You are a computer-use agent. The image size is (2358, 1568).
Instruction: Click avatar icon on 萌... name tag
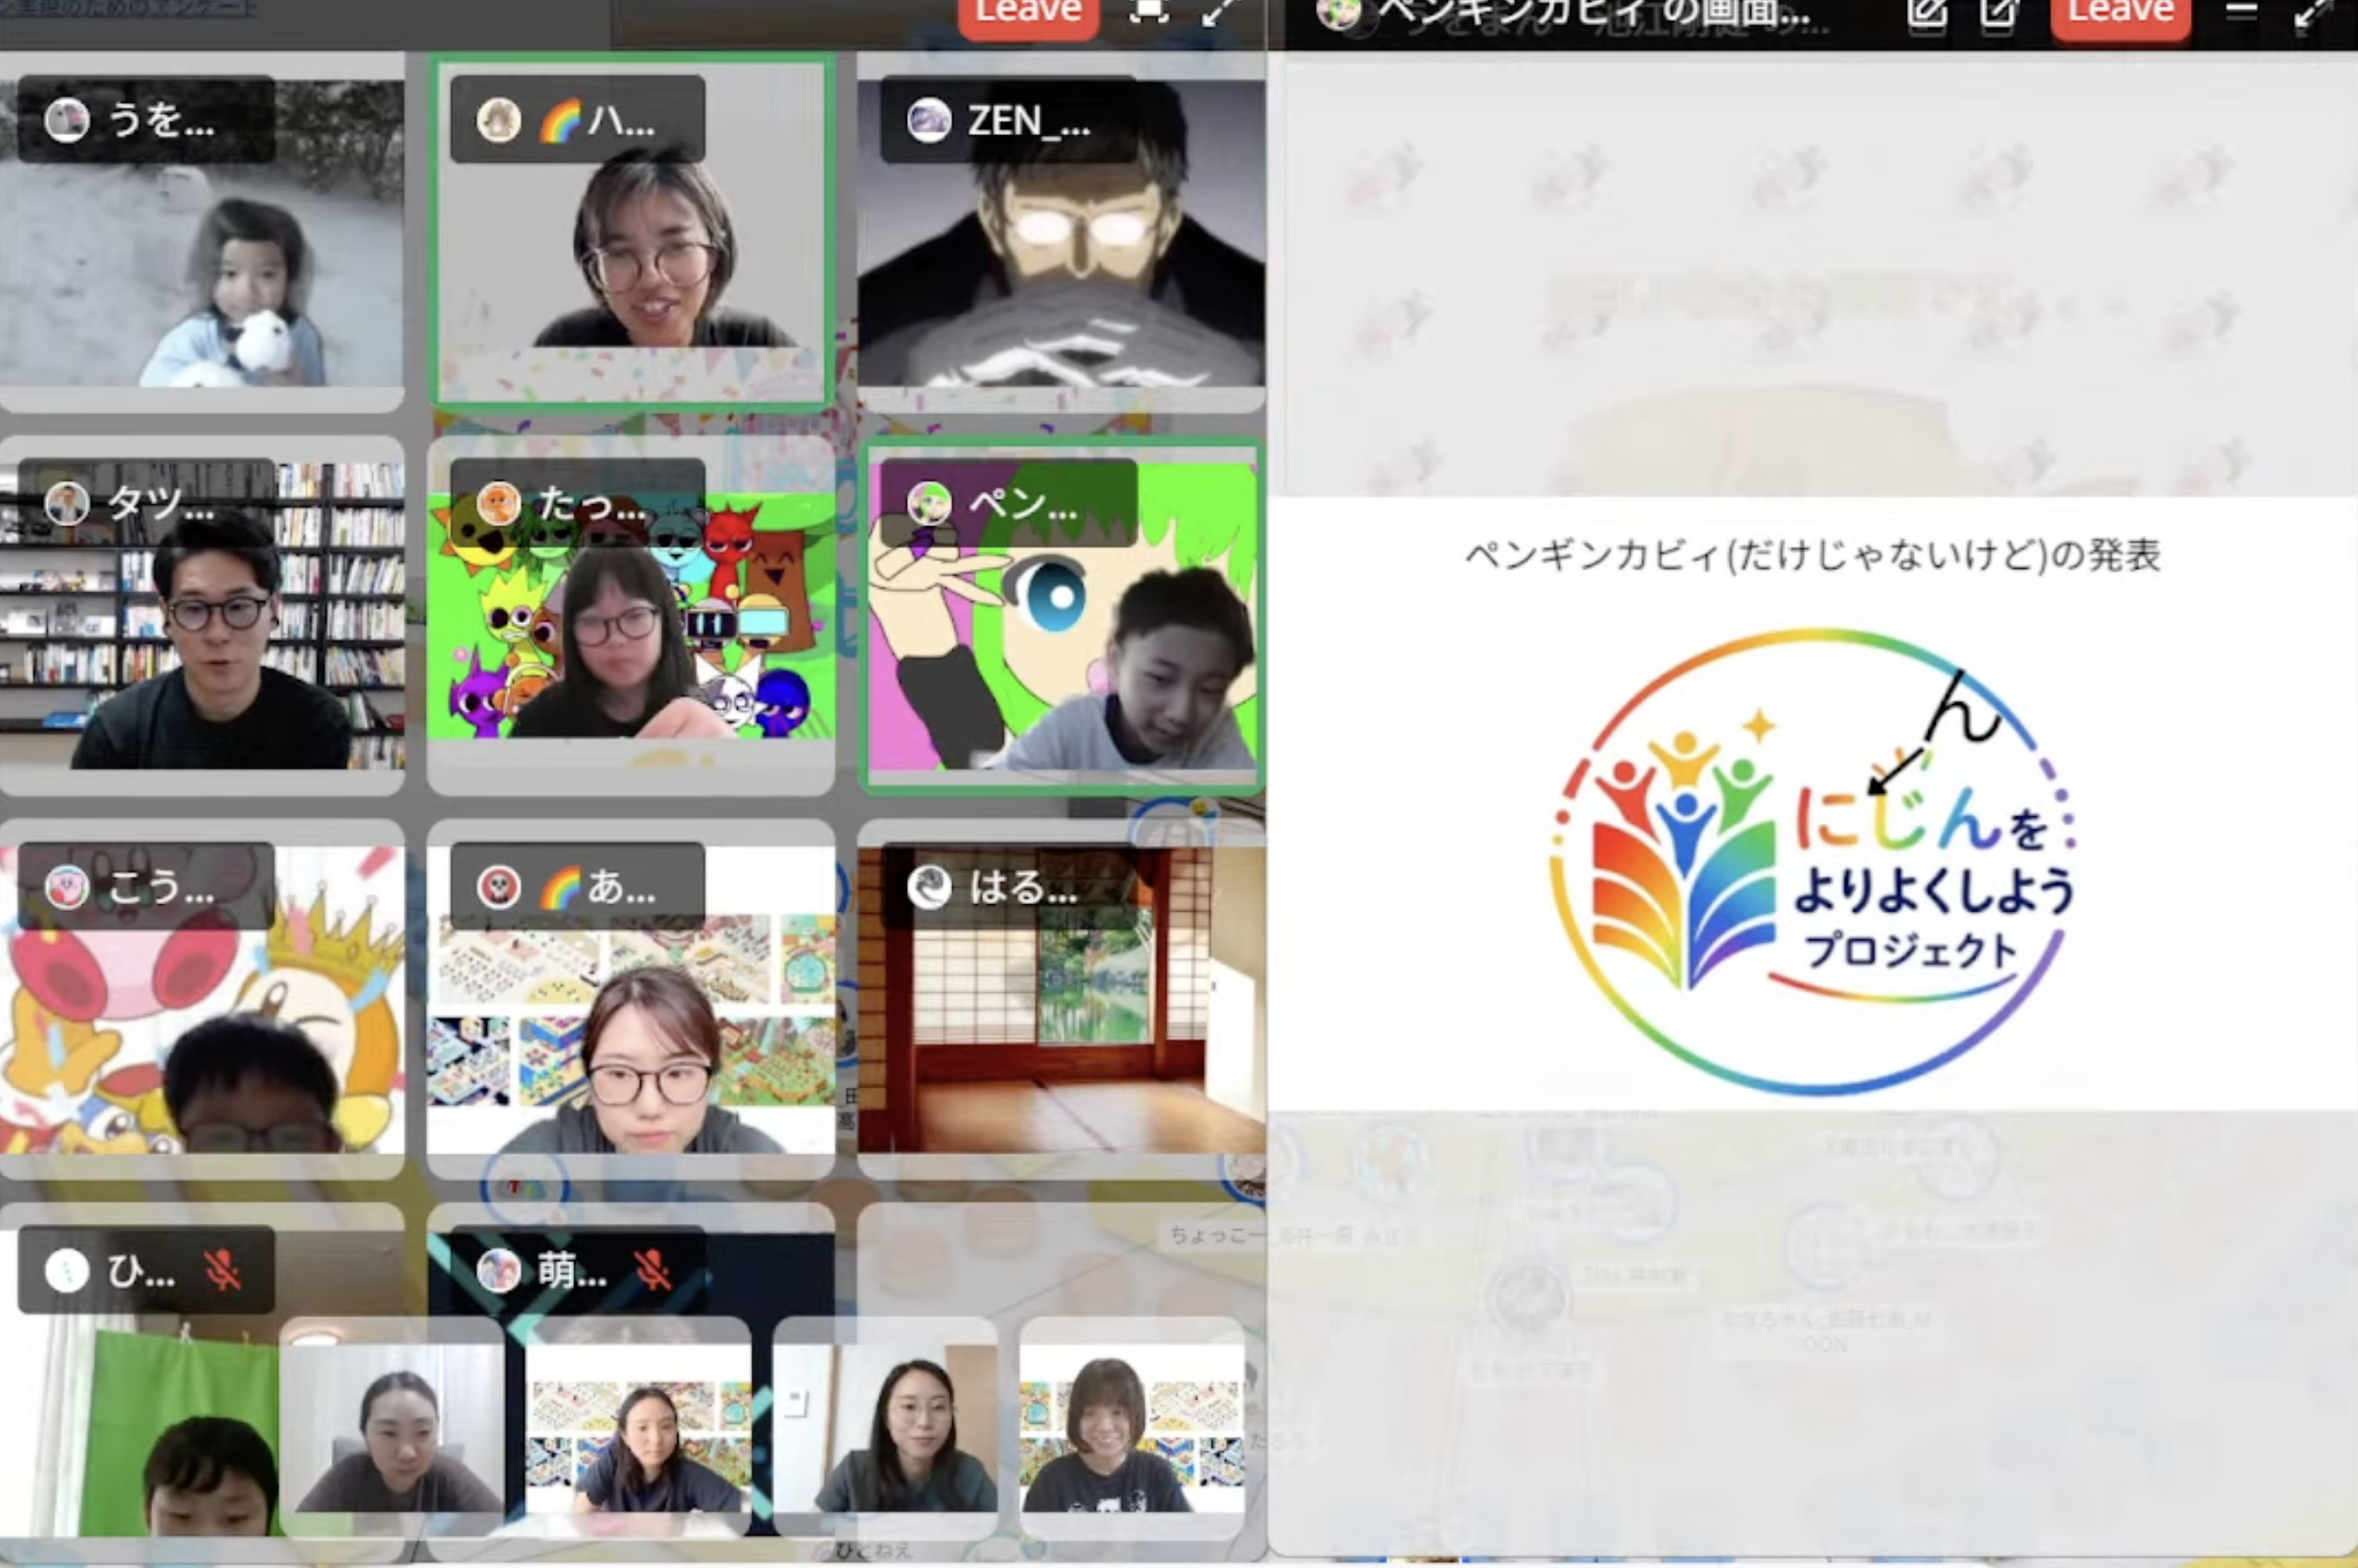click(x=498, y=1270)
